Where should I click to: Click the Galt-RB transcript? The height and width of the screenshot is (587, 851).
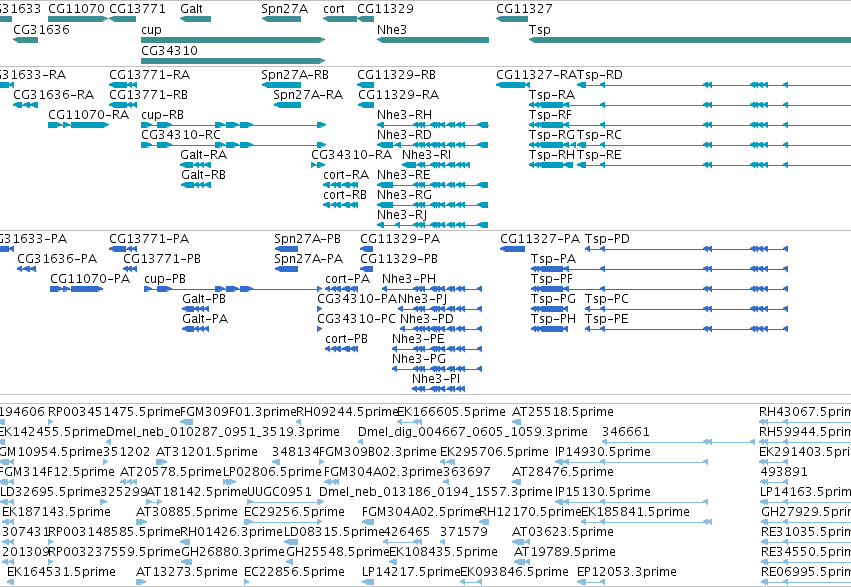195,185
